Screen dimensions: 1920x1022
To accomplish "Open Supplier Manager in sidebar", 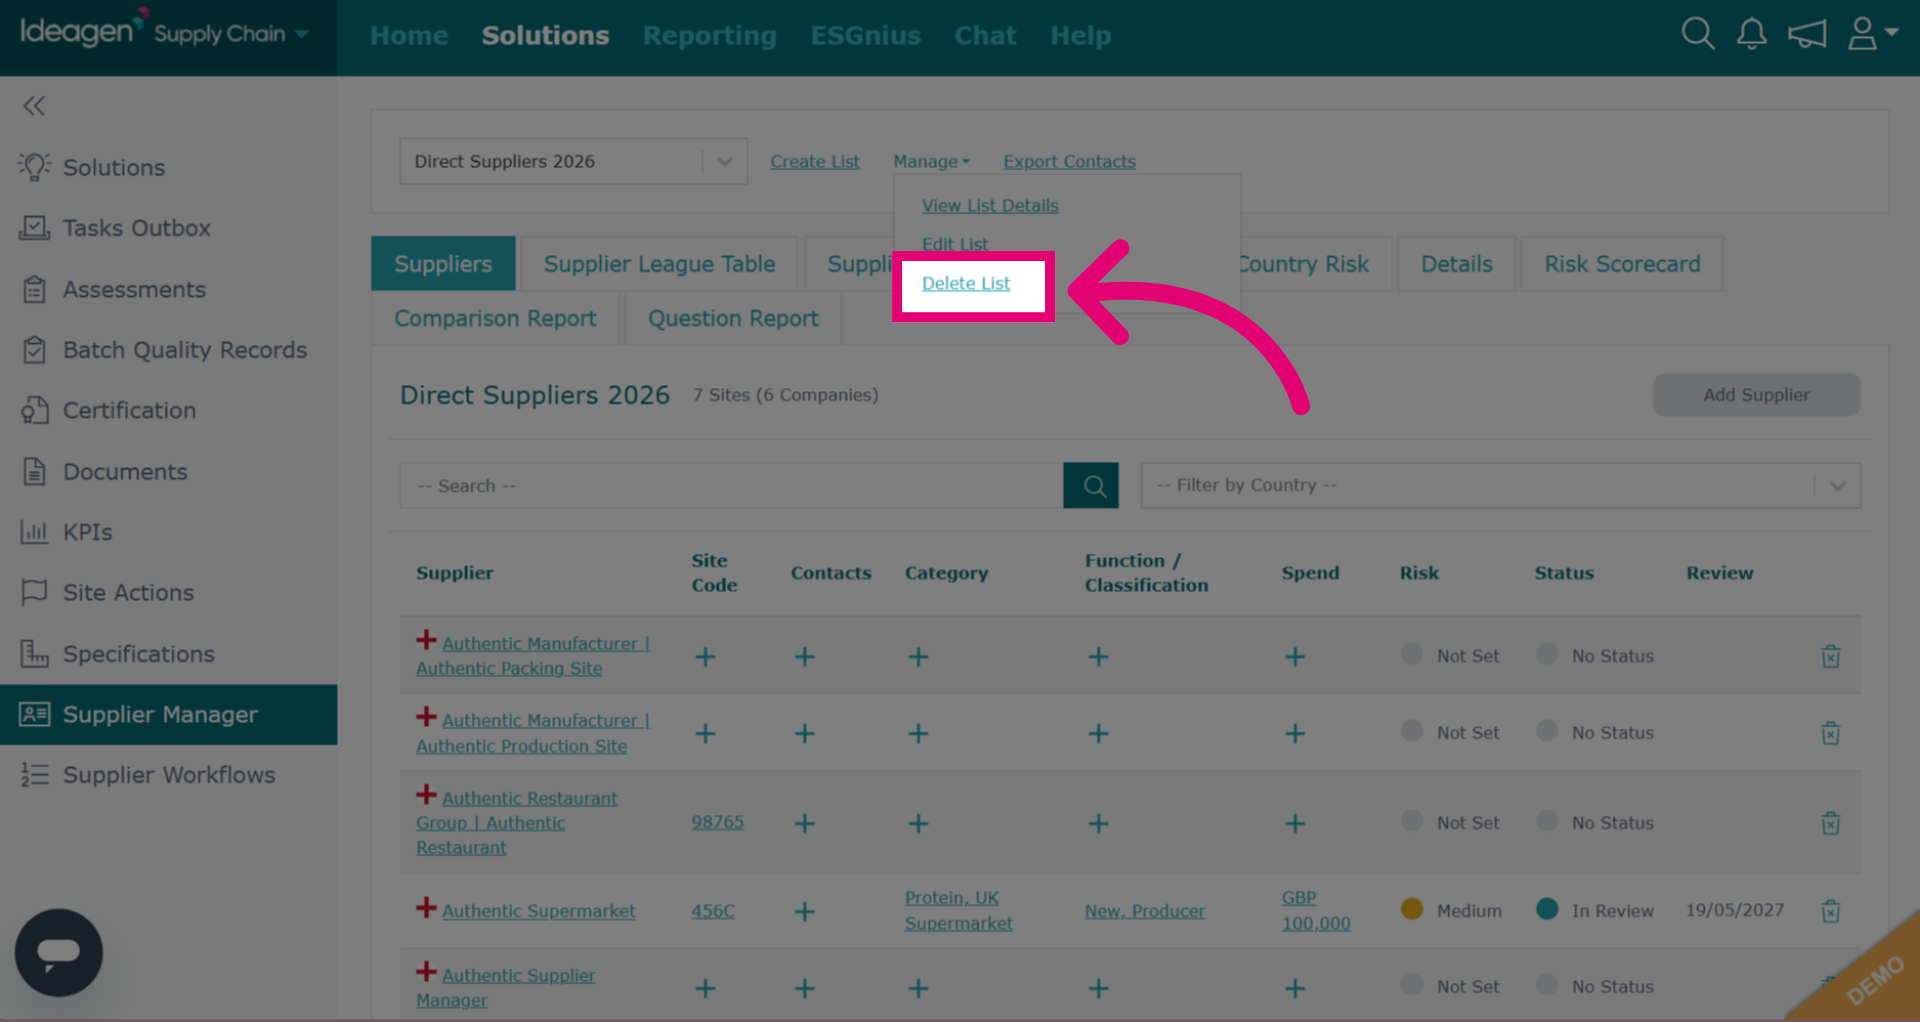I will click(168, 714).
